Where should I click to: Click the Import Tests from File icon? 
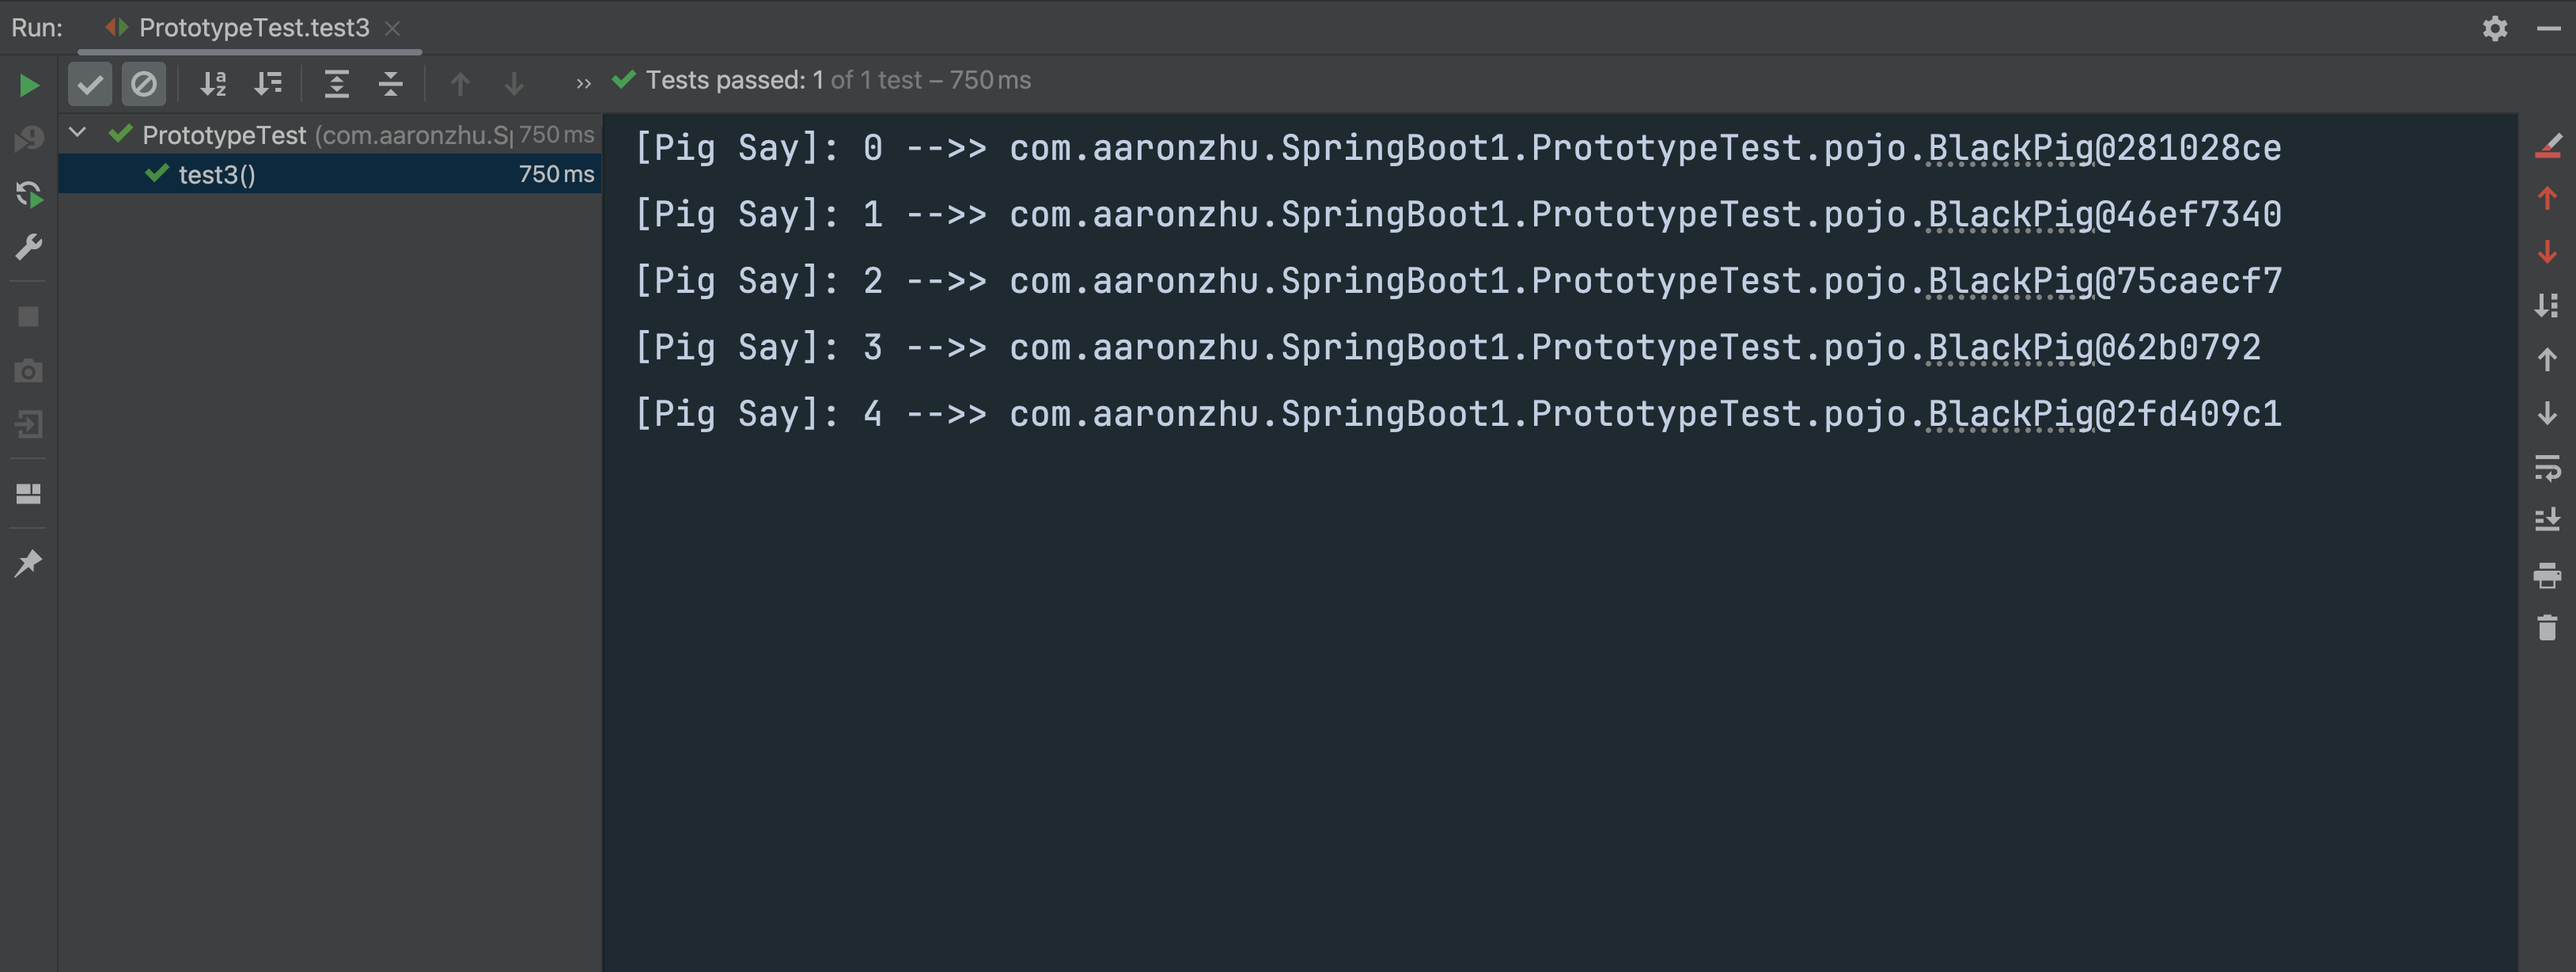point(28,424)
